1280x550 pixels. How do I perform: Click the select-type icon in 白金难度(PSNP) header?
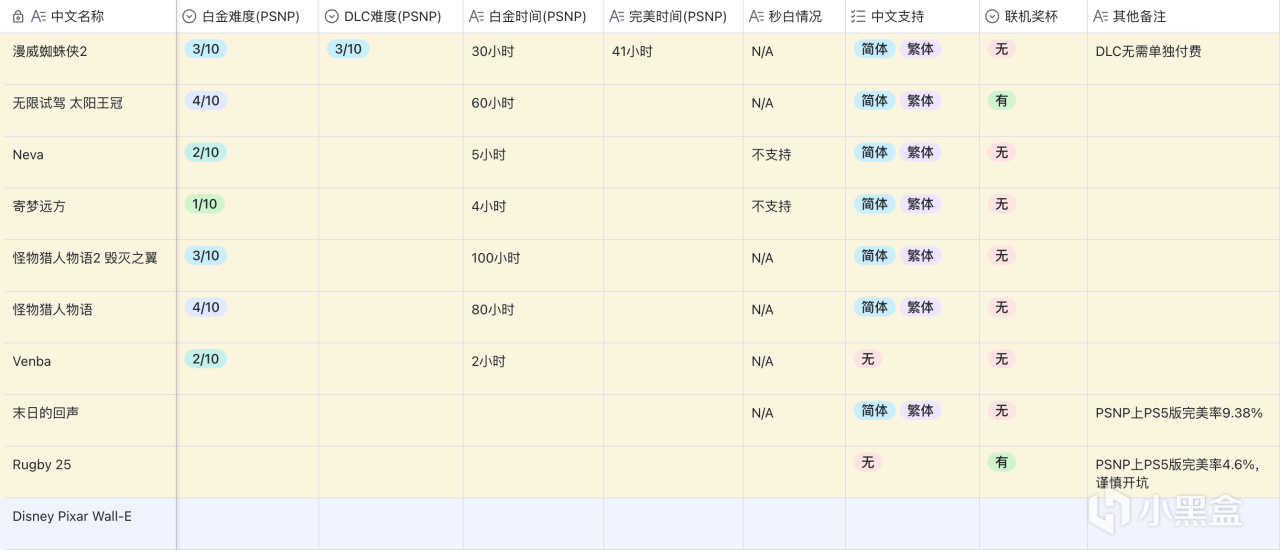pos(190,17)
